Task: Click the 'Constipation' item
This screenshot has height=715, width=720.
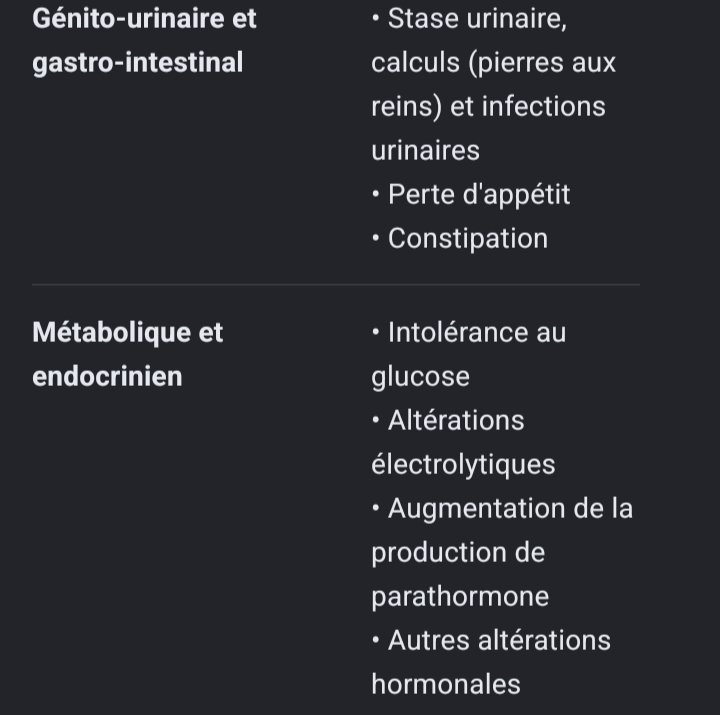Action: (x=468, y=239)
